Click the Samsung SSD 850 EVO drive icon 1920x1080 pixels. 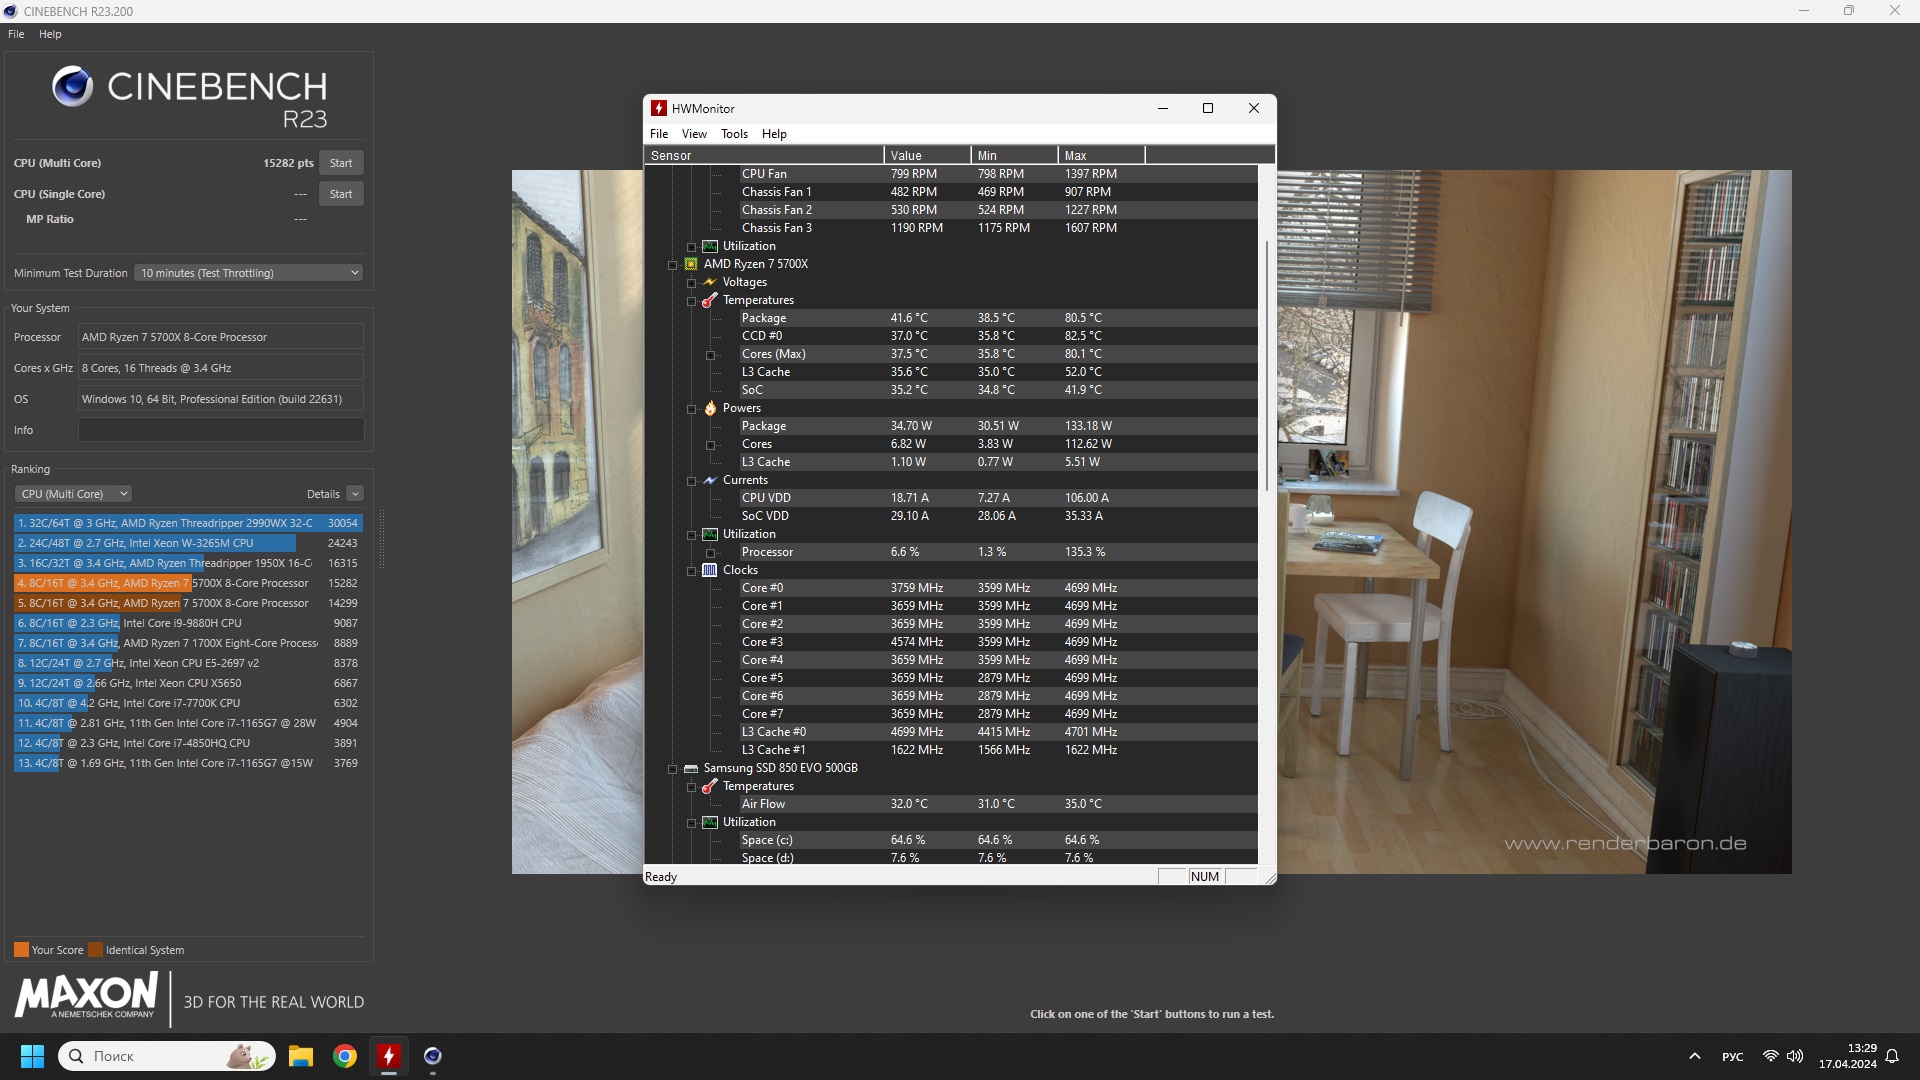tap(691, 768)
